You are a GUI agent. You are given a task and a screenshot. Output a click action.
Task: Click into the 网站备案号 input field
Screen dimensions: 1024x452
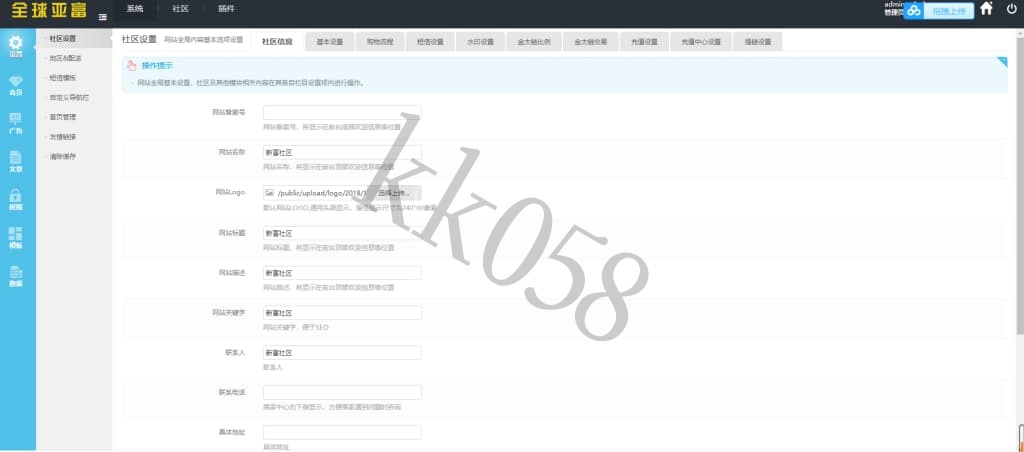click(342, 112)
